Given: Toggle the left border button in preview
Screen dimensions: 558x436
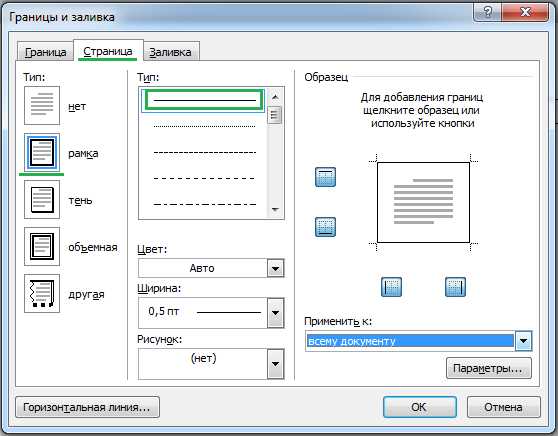Looking at the screenshot, I should [x=391, y=287].
